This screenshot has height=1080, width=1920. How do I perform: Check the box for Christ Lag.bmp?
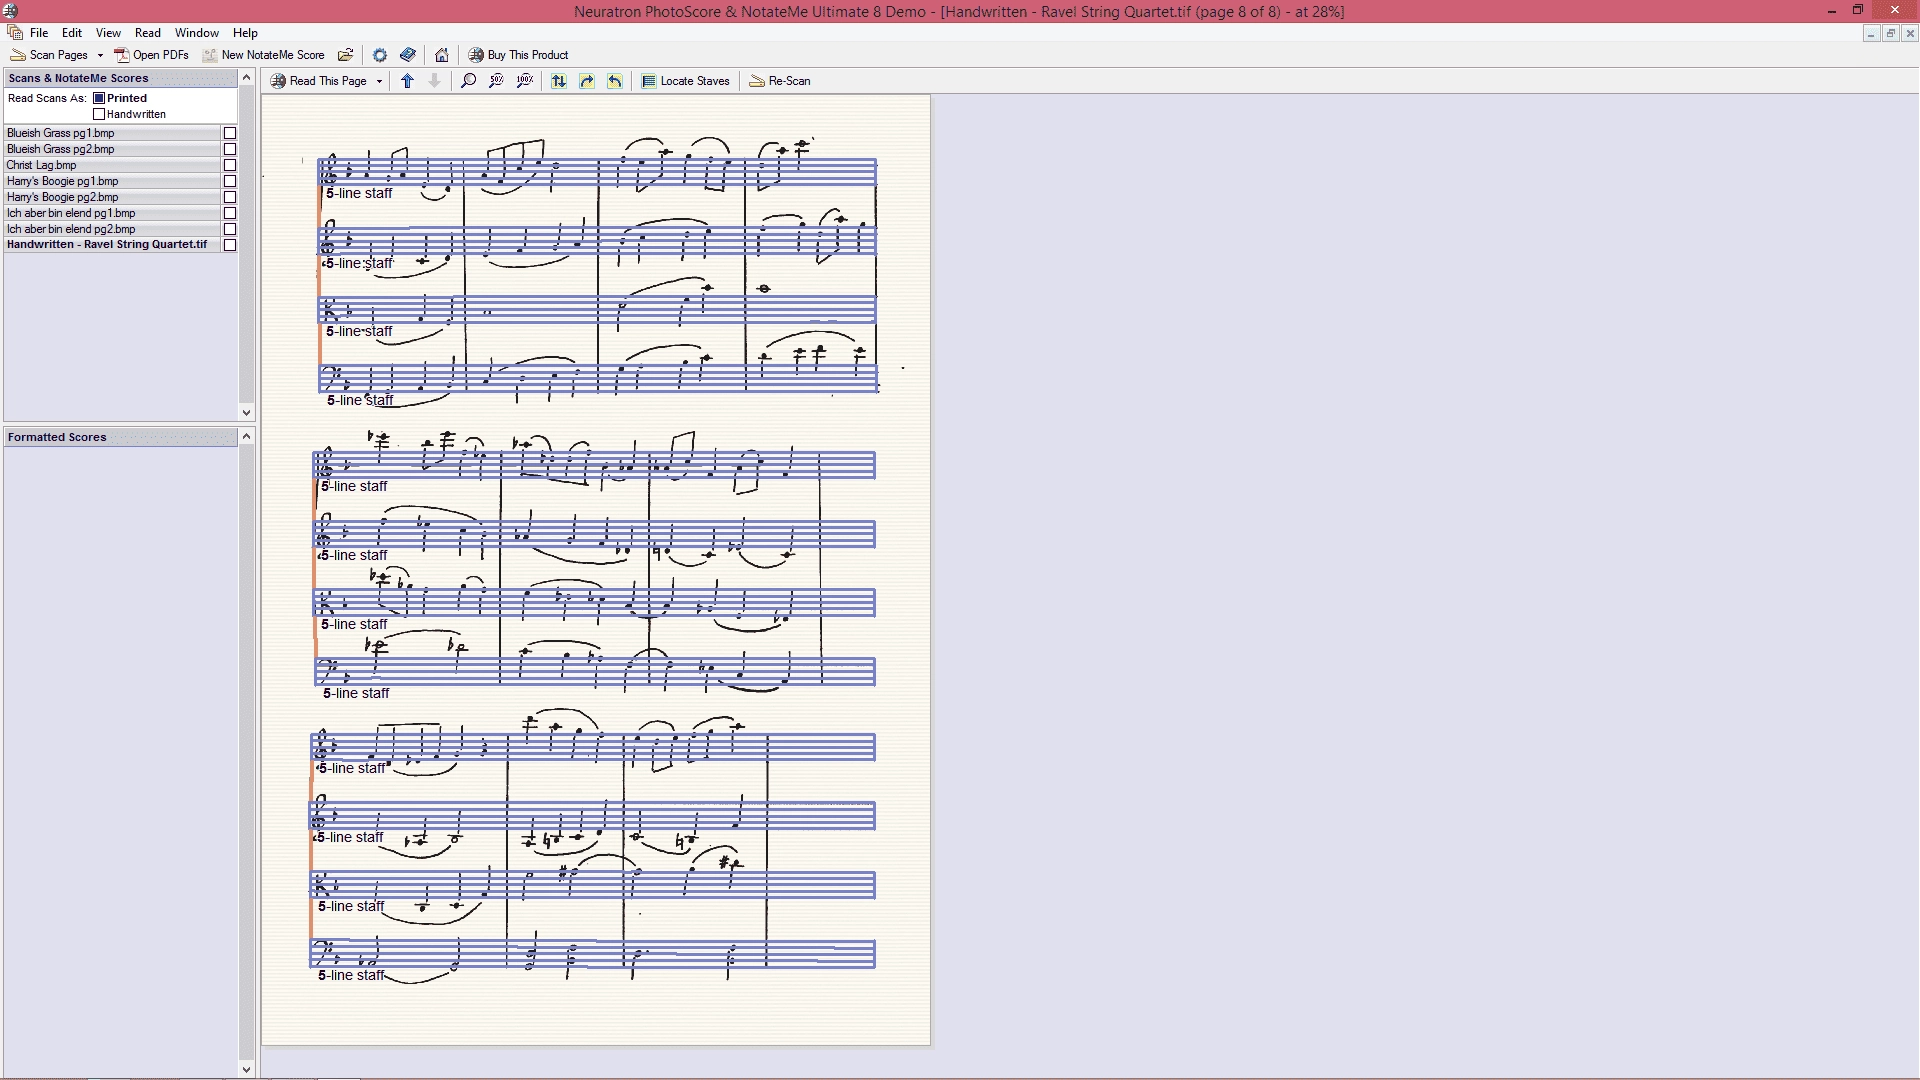coord(230,165)
